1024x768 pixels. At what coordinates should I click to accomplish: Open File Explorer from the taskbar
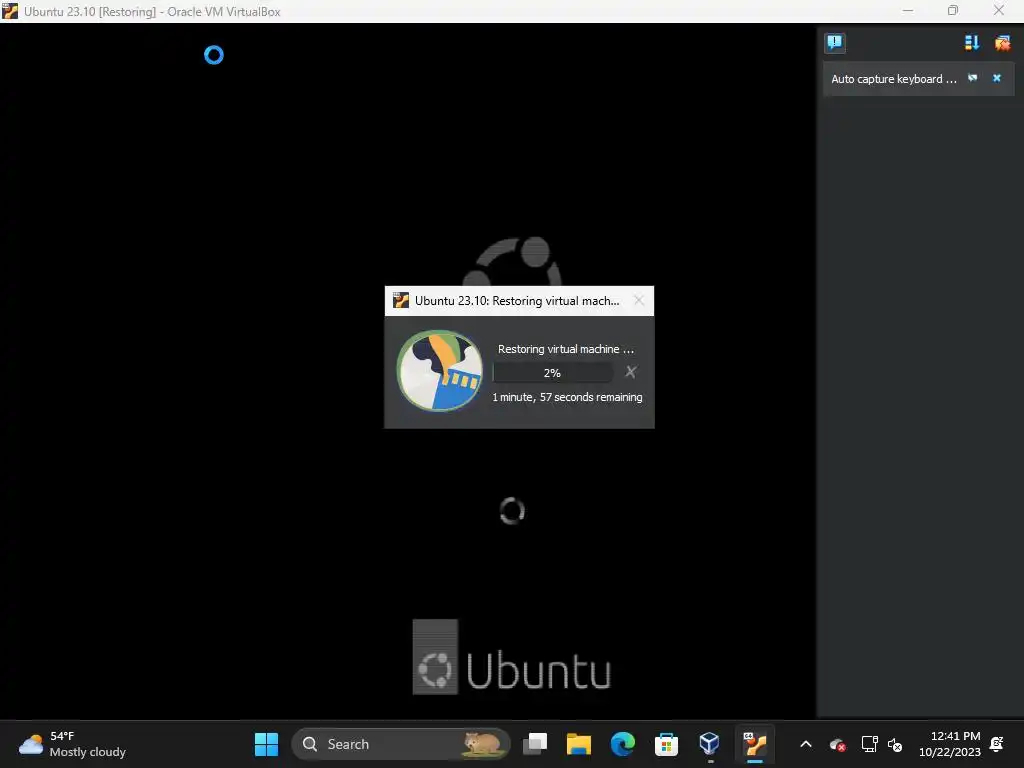point(579,744)
